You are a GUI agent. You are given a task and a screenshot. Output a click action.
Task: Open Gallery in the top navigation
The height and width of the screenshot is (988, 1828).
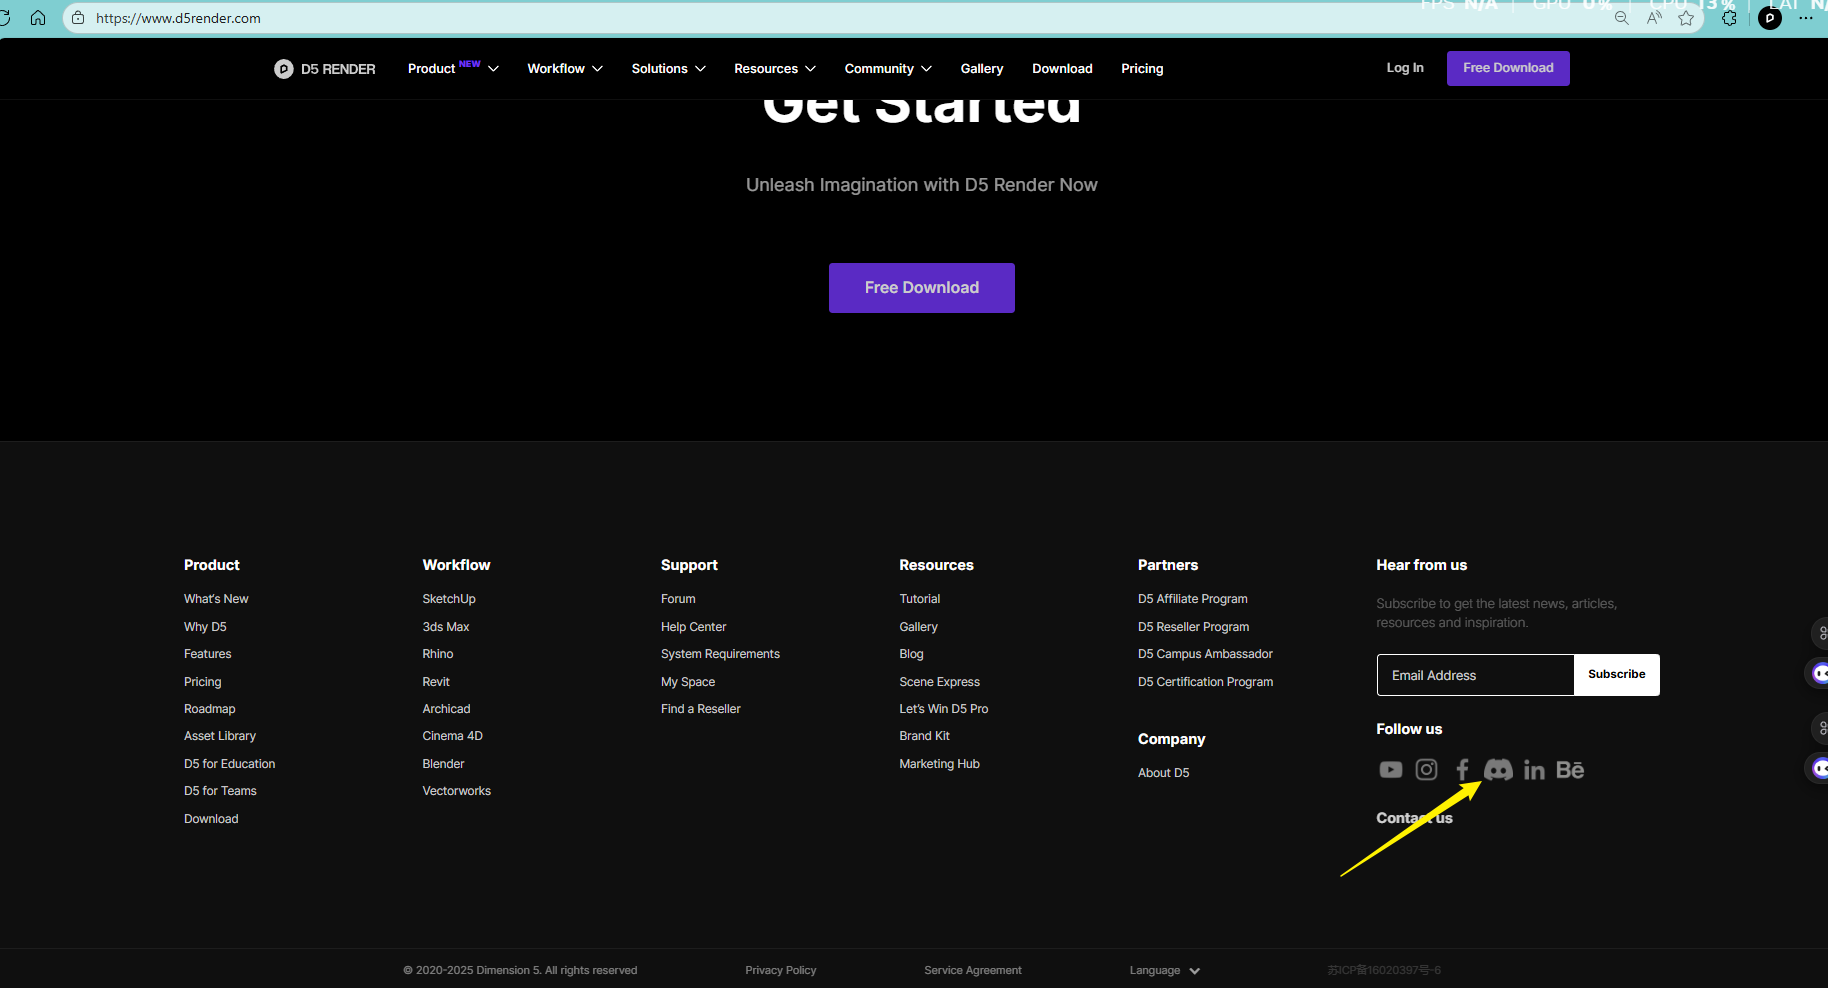[982, 69]
